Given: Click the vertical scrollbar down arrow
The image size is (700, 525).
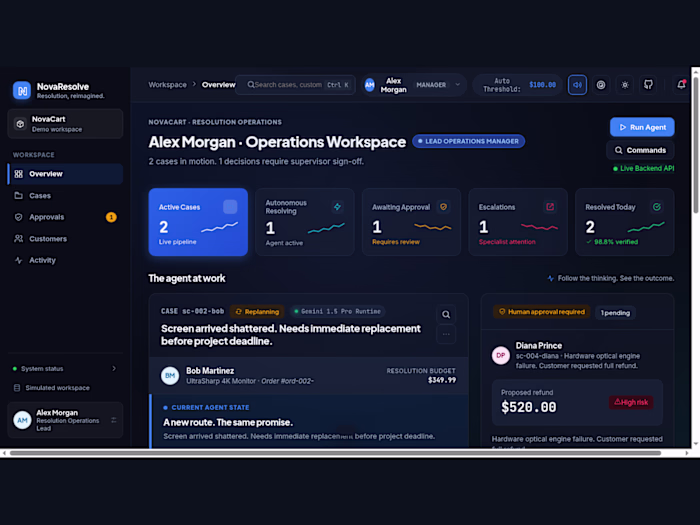Looking at the screenshot, I should [x=696, y=444].
